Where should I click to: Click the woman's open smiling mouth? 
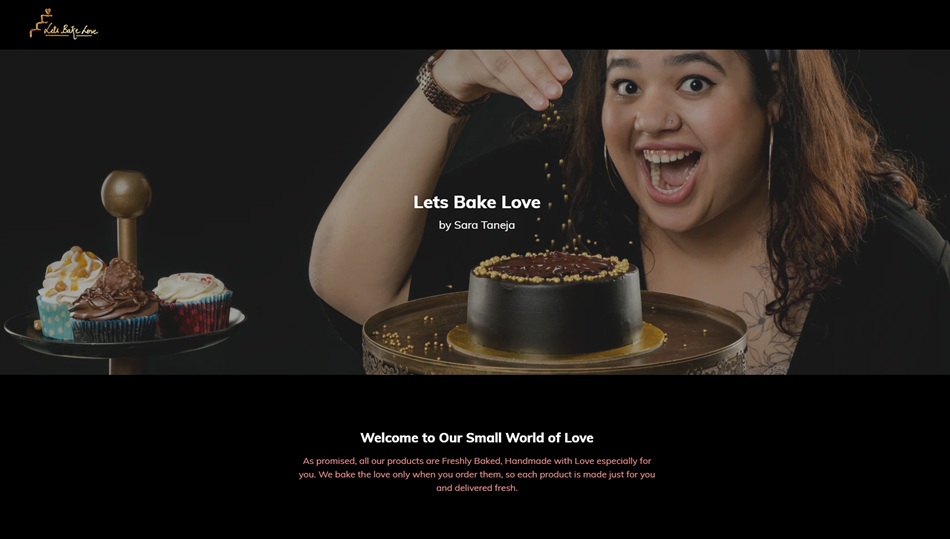pos(669,171)
